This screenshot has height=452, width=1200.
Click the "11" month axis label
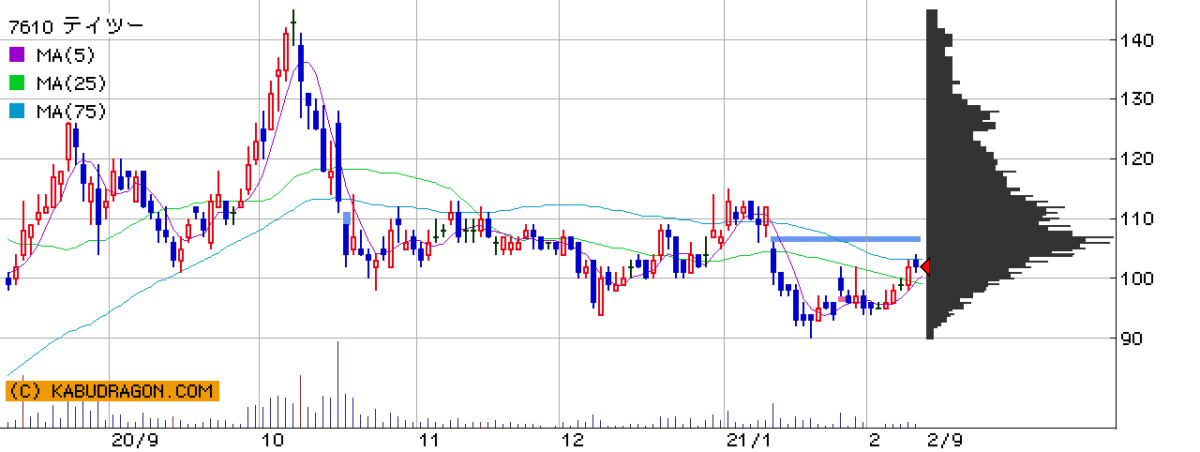point(430,440)
